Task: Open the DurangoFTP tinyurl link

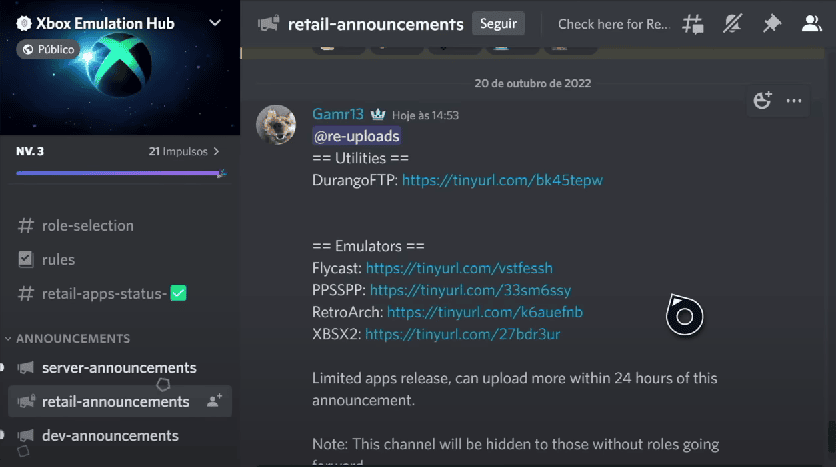Action: [502, 181]
